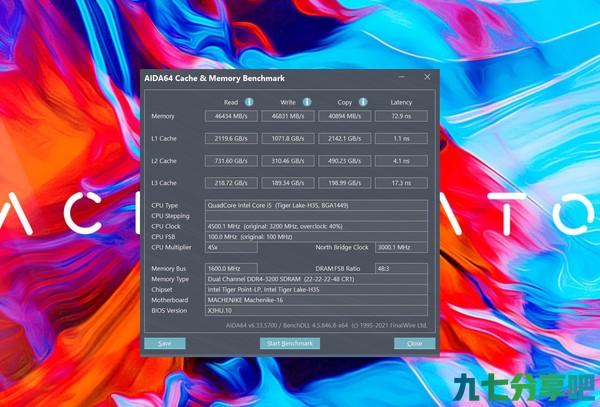
Task: Select L1 Cache read 2119.6 GB/s
Action: pos(231,138)
